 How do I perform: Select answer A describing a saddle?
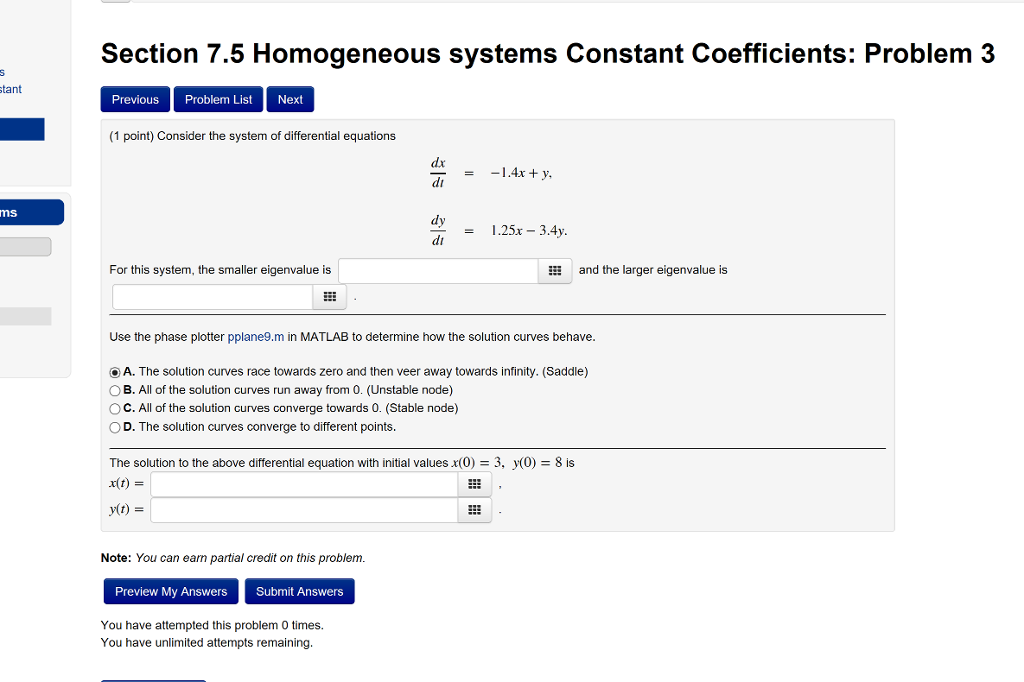coord(115,372)
